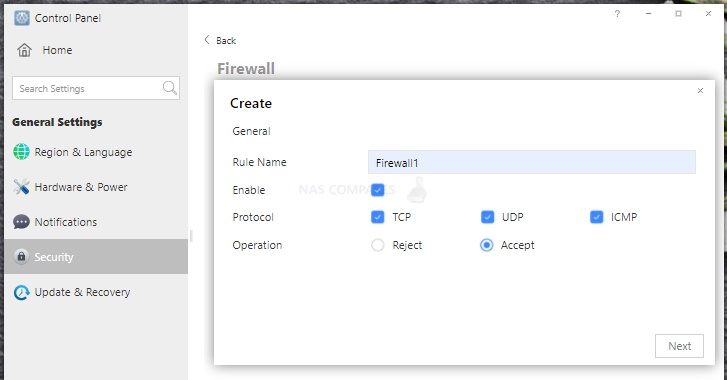
Task: Click the Search Settings input box
Action: 96,88
